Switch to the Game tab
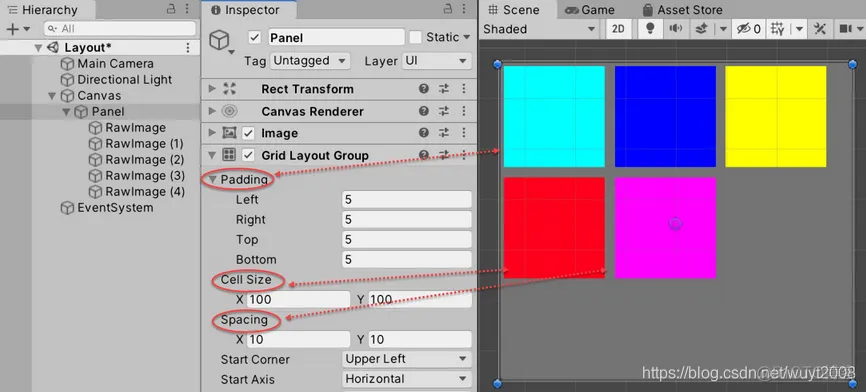This screenshot has height=392, width=866. pos(590,10)
